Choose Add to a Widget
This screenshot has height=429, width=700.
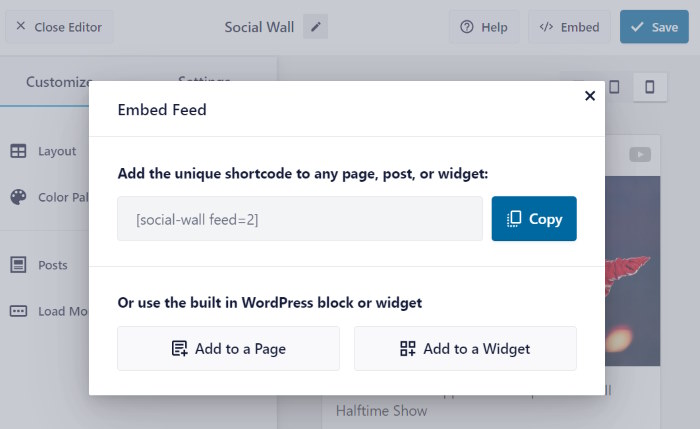pyautogui.click(x=465, y=349)
